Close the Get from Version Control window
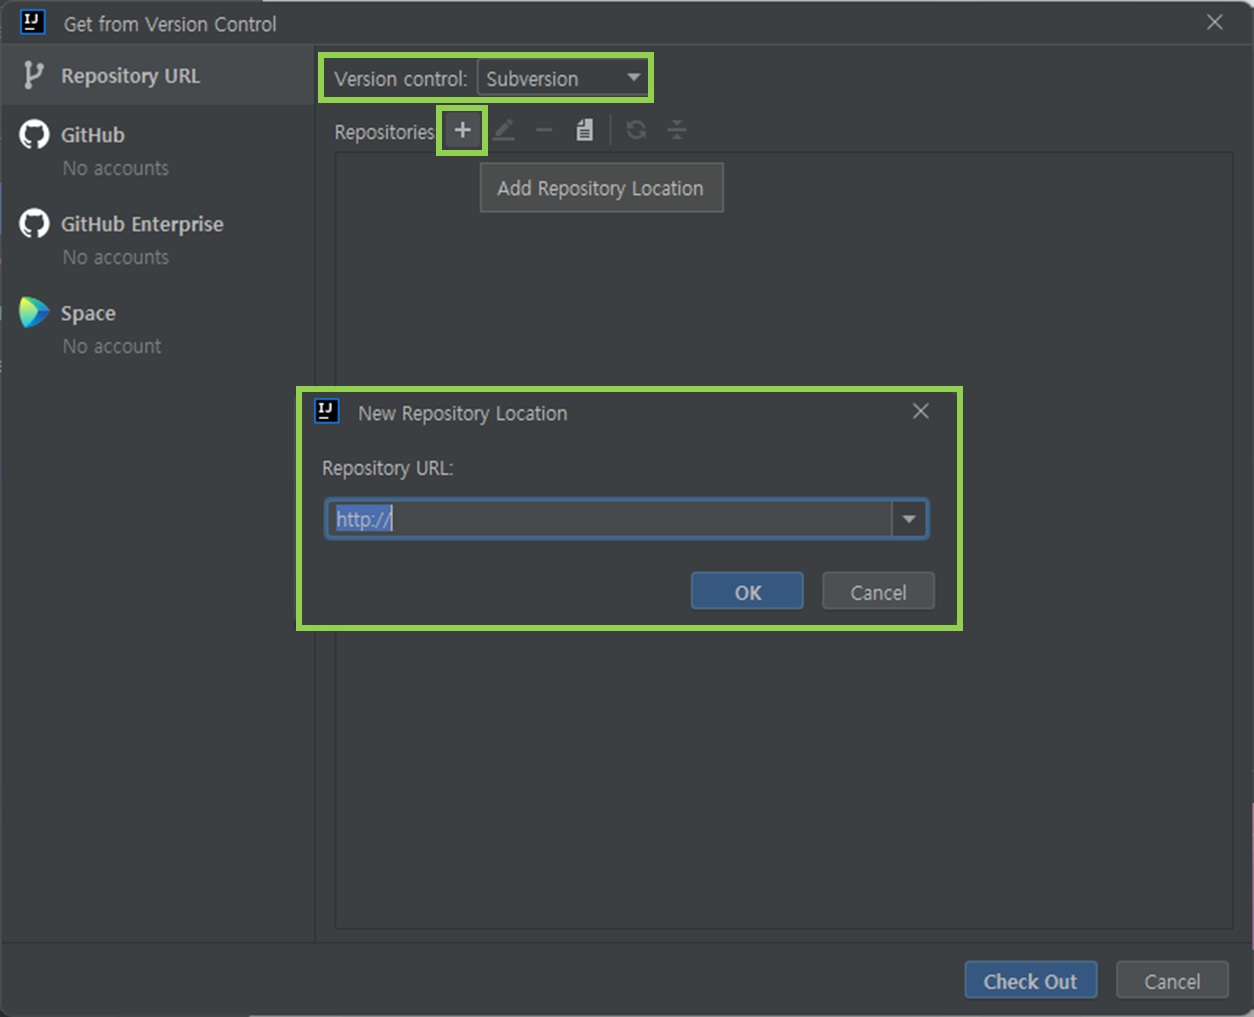The width and height of the screenshot is (1254, 1017). 1214,22
